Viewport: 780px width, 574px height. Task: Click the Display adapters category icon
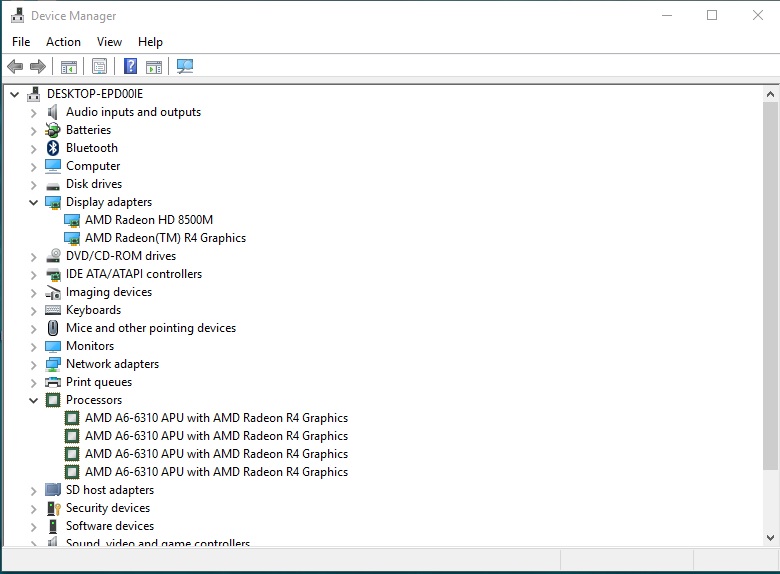point(53,202)
